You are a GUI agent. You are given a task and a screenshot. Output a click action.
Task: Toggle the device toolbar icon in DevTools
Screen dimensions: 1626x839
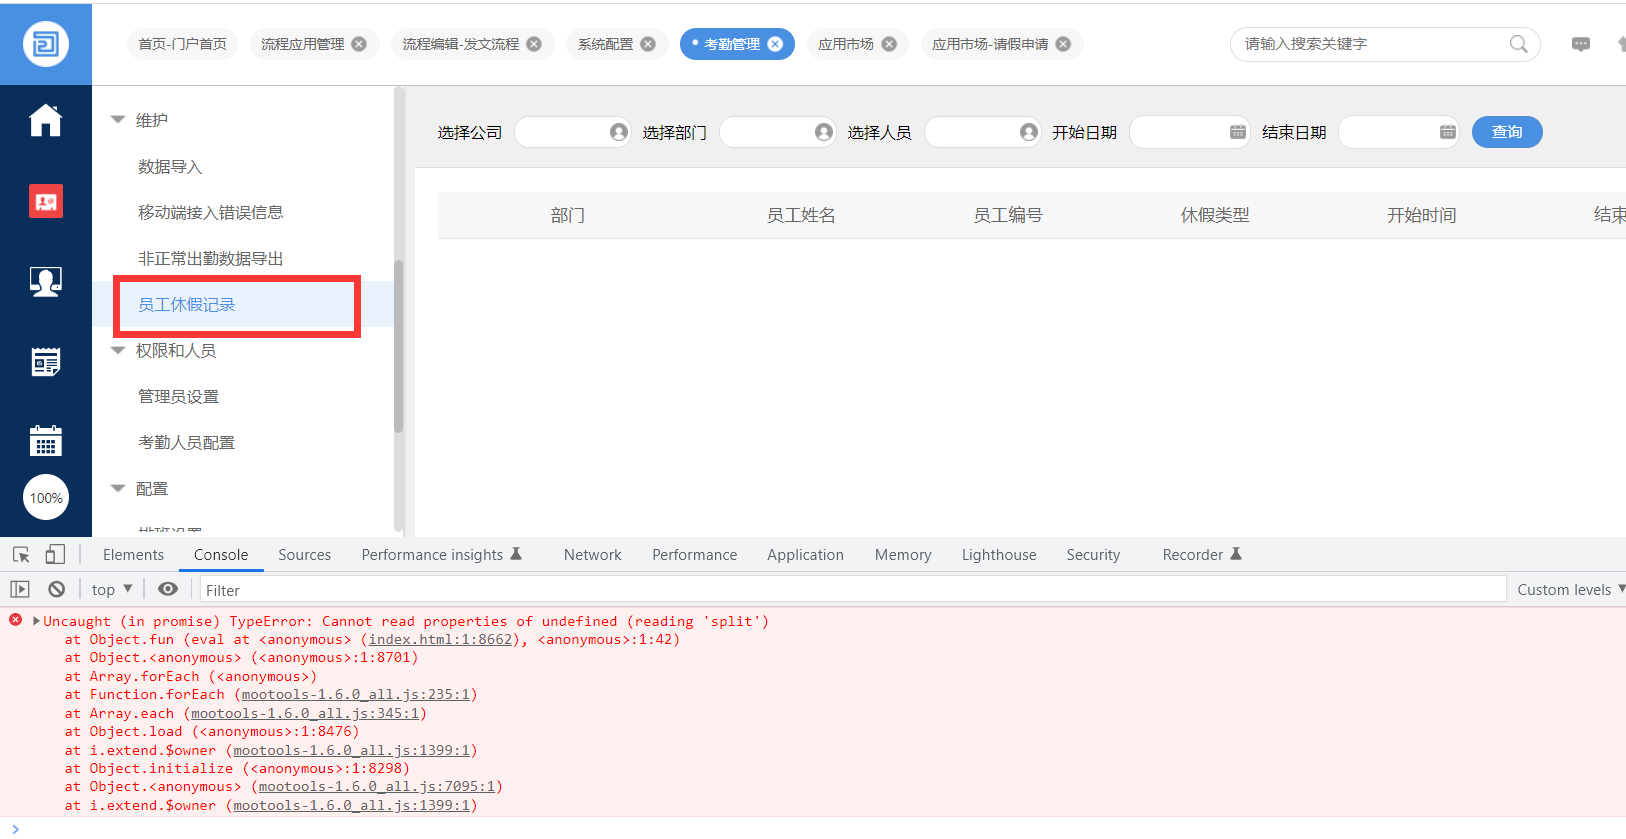[x=55, y=554]
